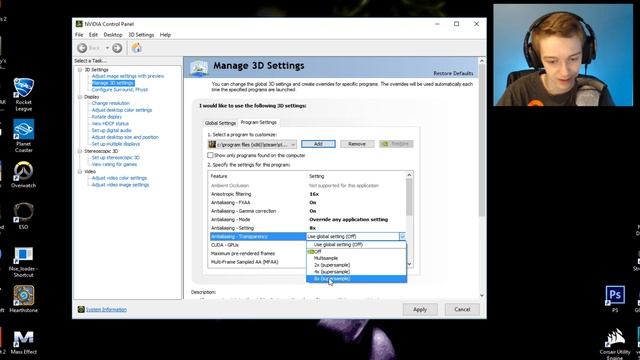The height and width of the screenshot is (360, 640).
Task: Click the Remove button
Action: [357, 144]
